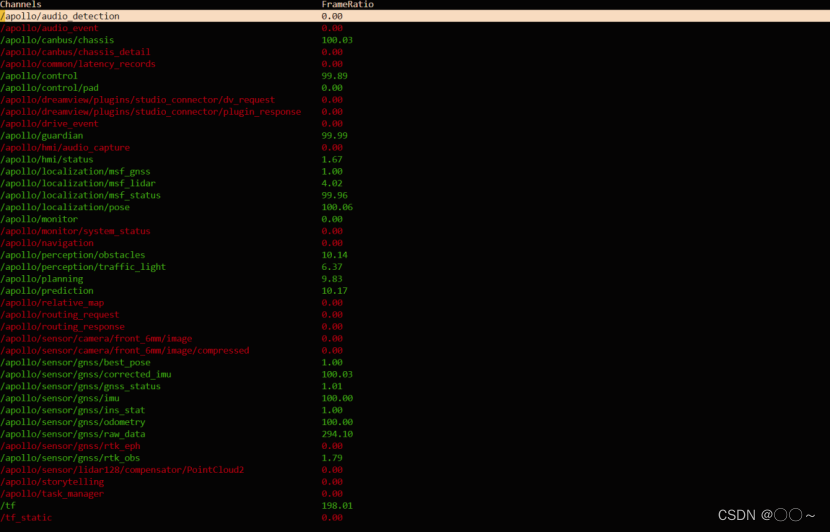Select /apollo/localization/msf_status channel

(81, 195)
